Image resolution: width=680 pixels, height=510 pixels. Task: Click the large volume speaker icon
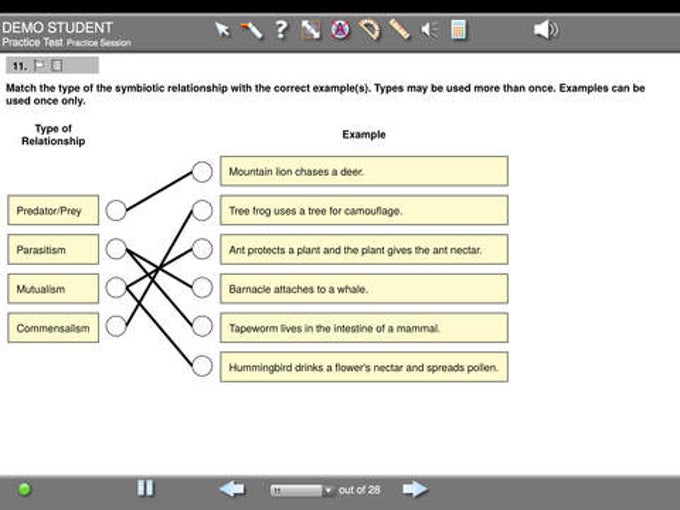[545, 30]
